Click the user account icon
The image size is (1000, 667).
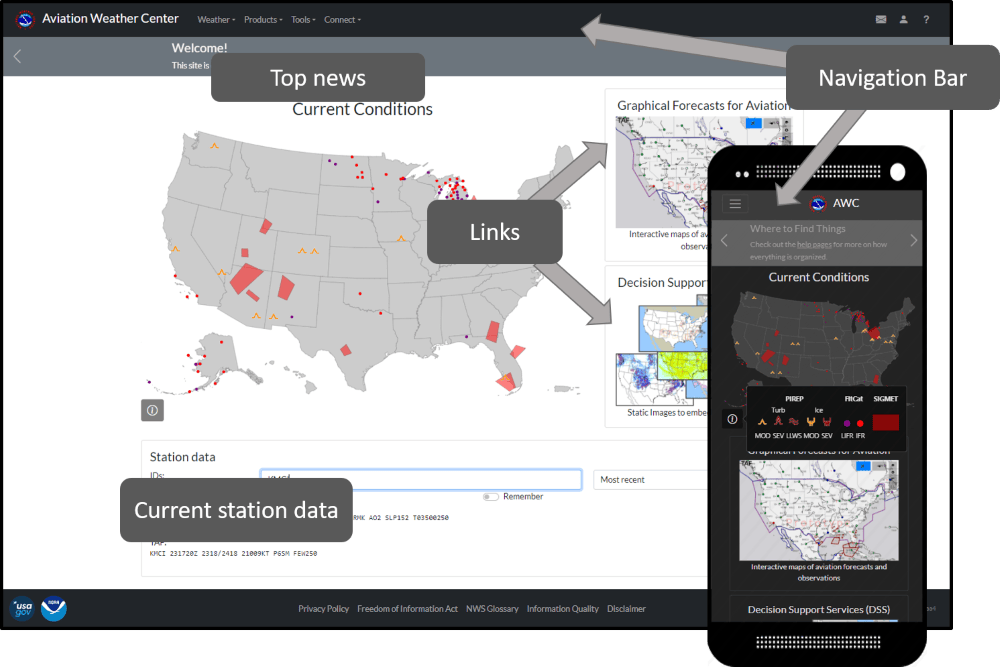(904, 19)
